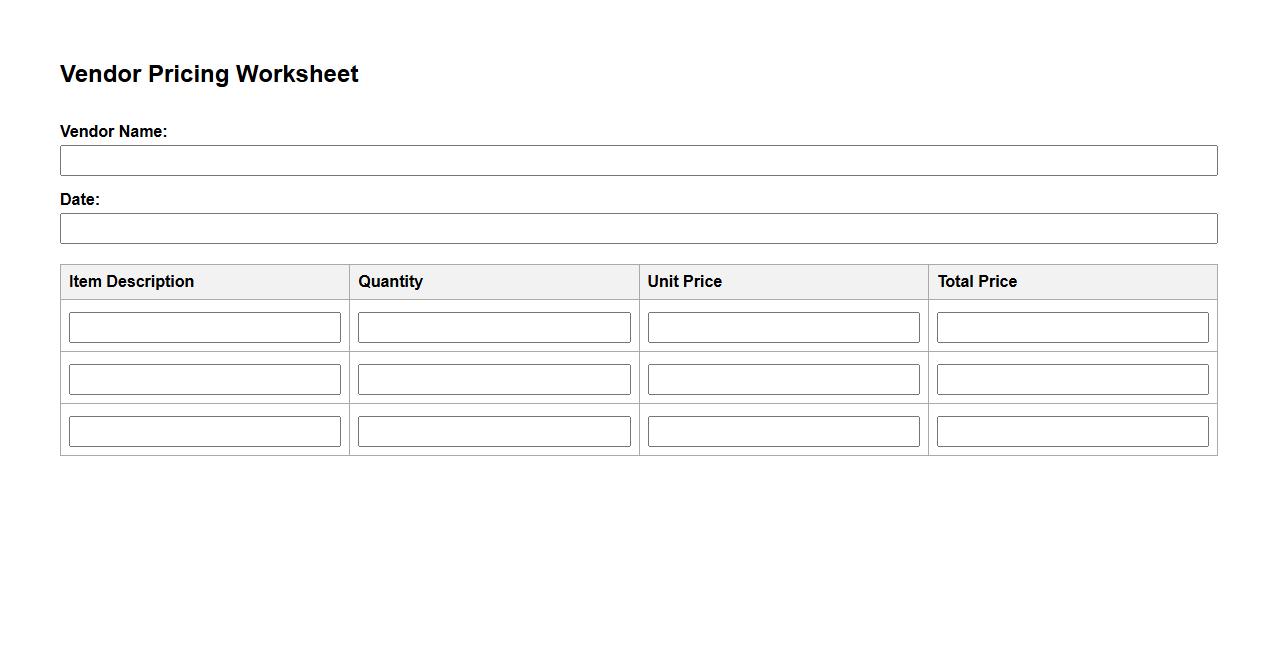Image resolution: width=1278 pixels, height=650 pixels.
Task: Click the Vendor Pricing Worksheet heading
Action: pos(209,74)
